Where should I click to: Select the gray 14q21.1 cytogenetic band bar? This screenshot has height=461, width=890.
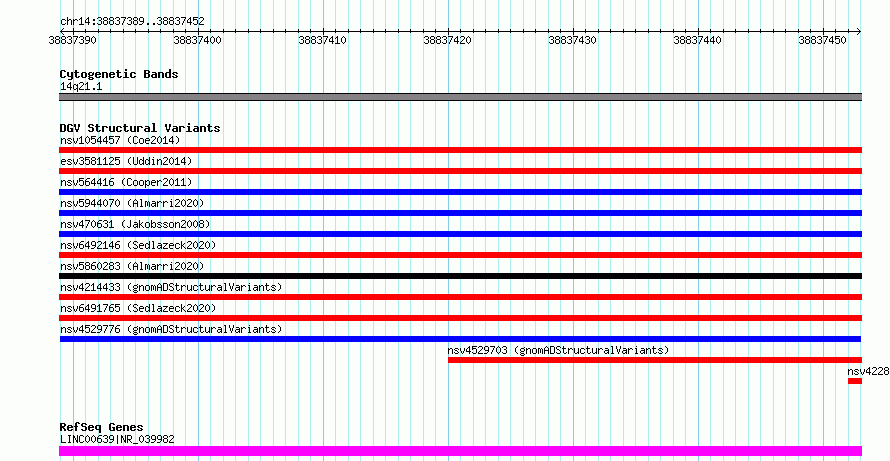click(460, 97)
